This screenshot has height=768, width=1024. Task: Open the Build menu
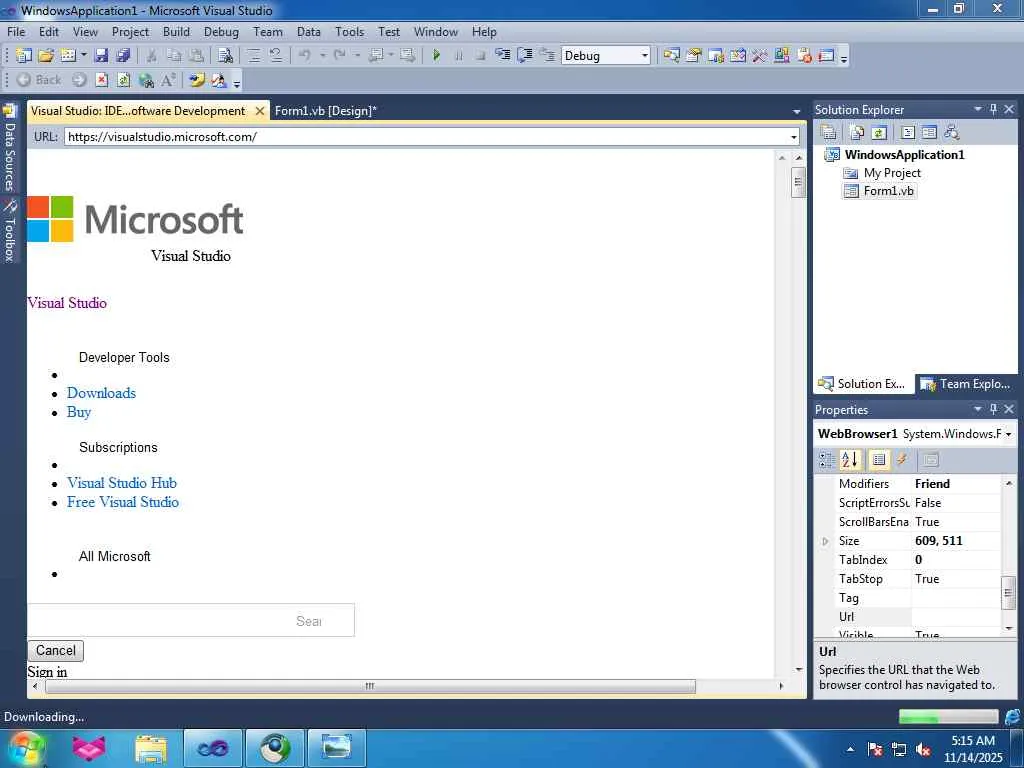click(176, 31)
